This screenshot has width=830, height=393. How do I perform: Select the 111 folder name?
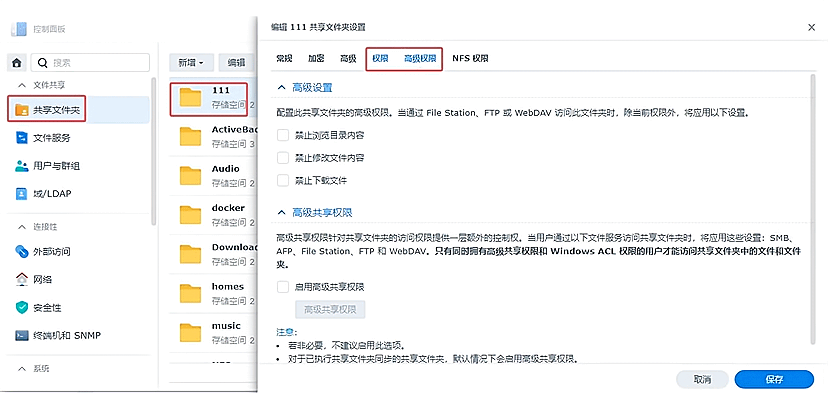pyautogui.click(x=220, y=91)
